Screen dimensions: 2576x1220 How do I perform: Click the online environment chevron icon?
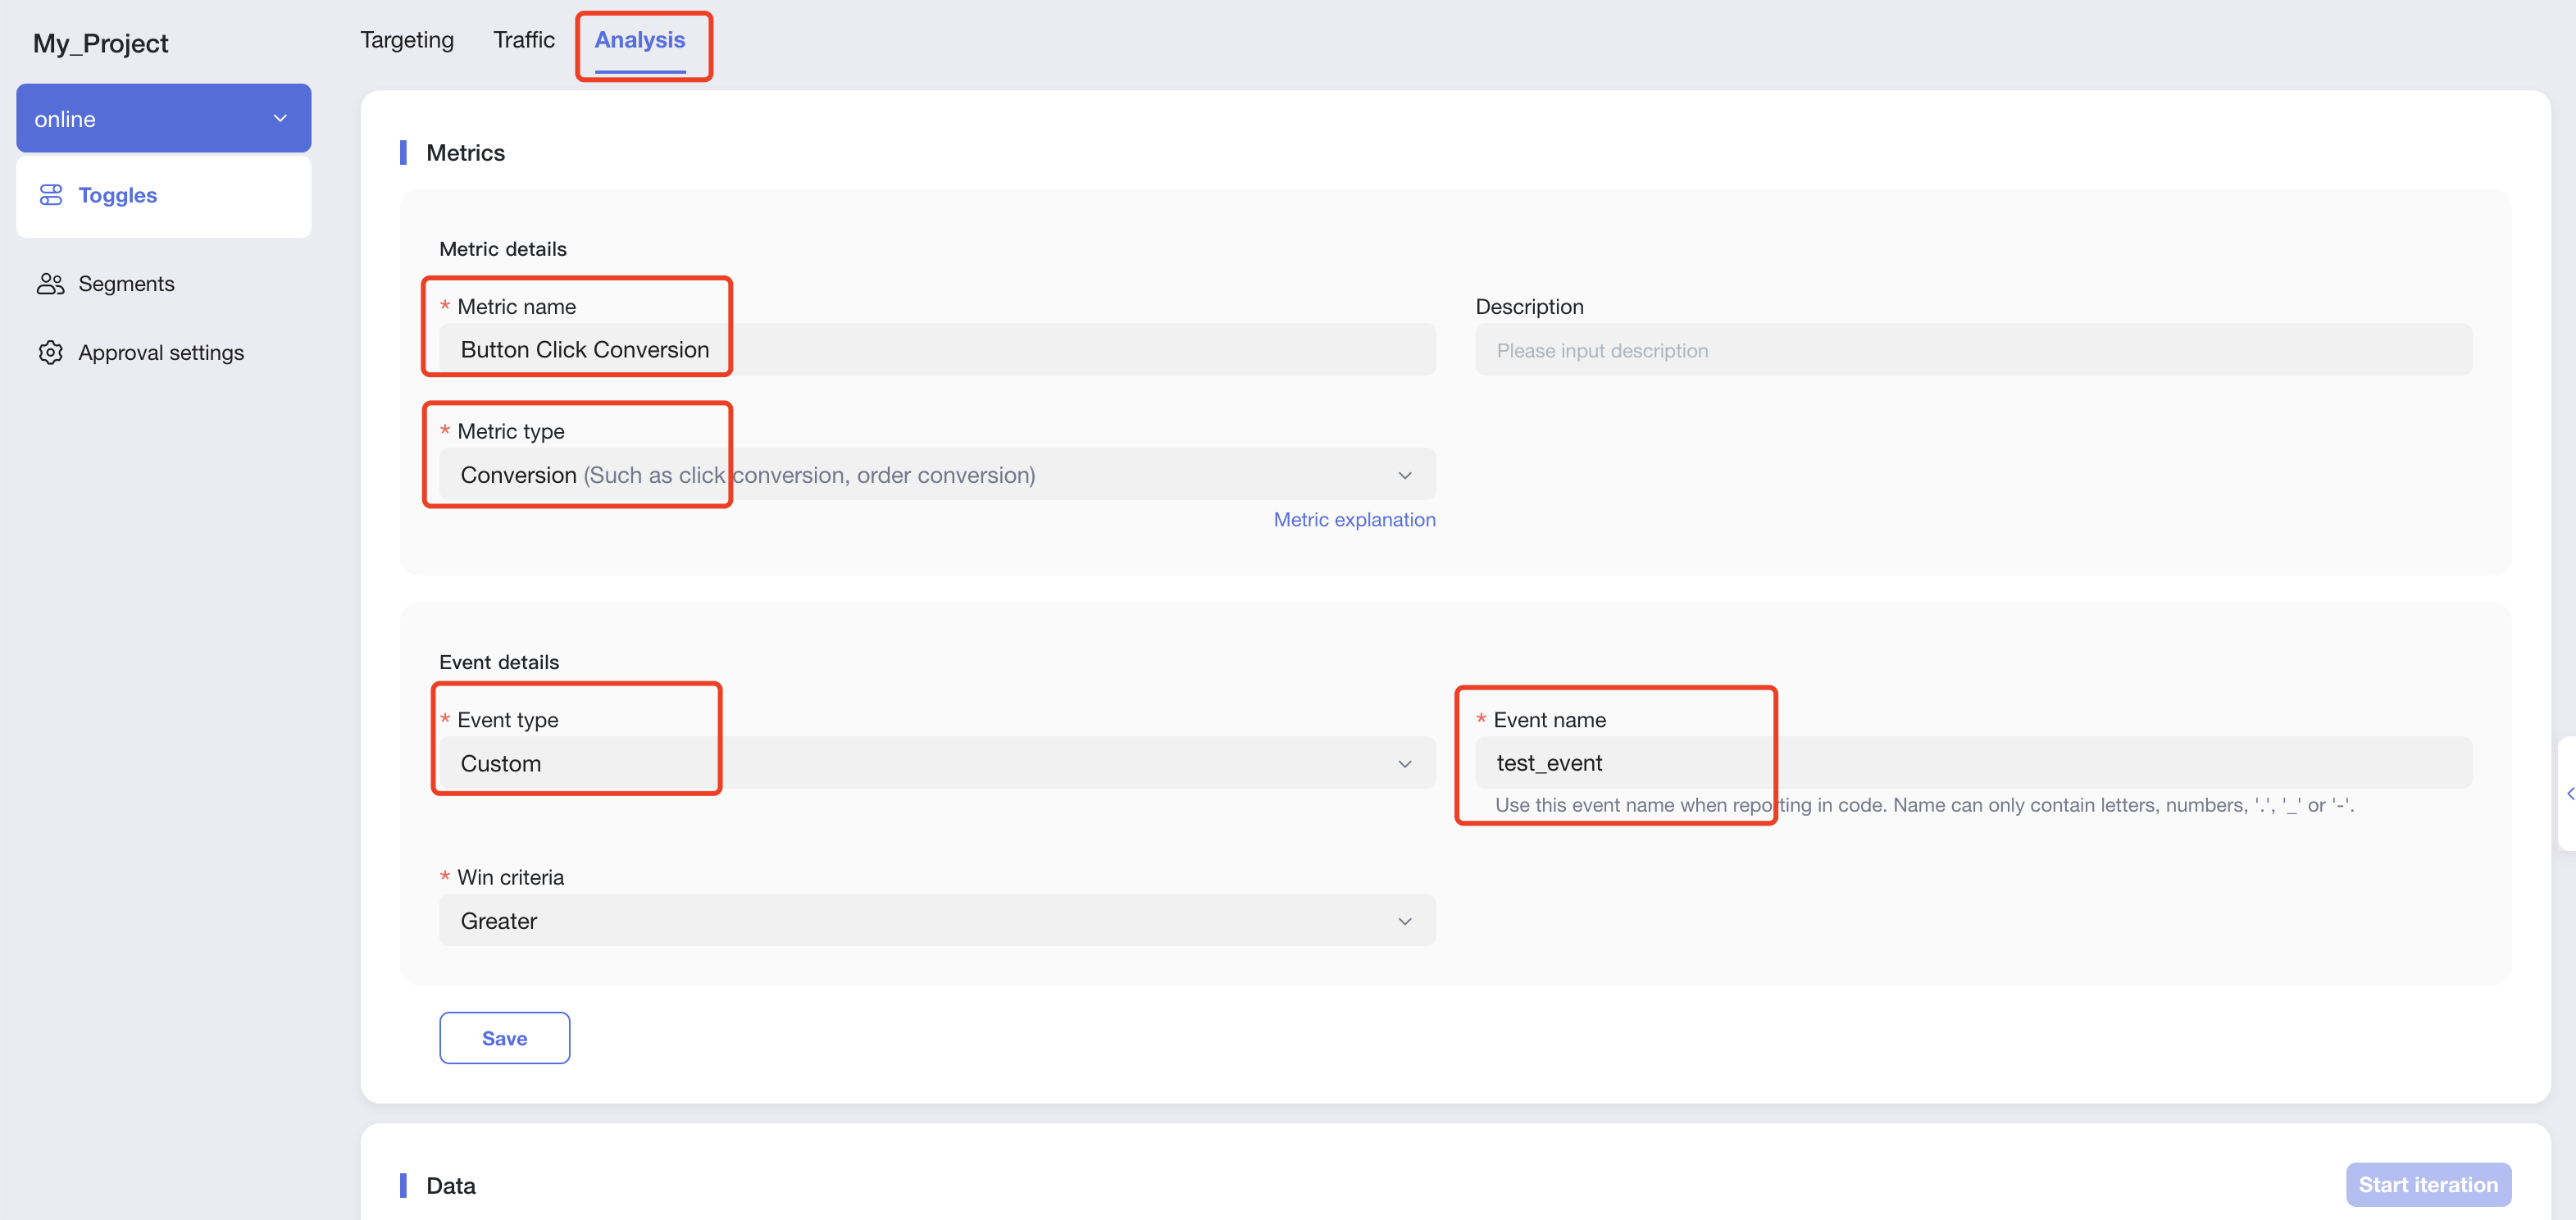pyautogui.click(x=280, y=119)
